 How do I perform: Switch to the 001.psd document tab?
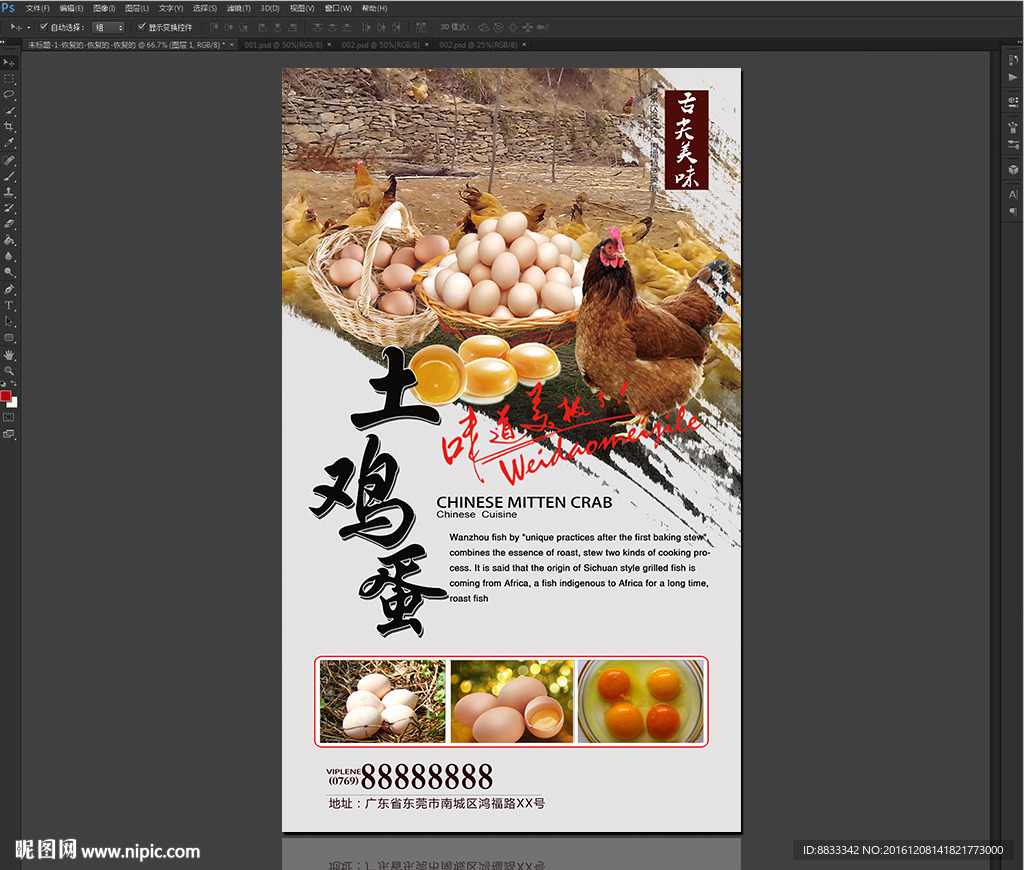click(x=283, y=45)
